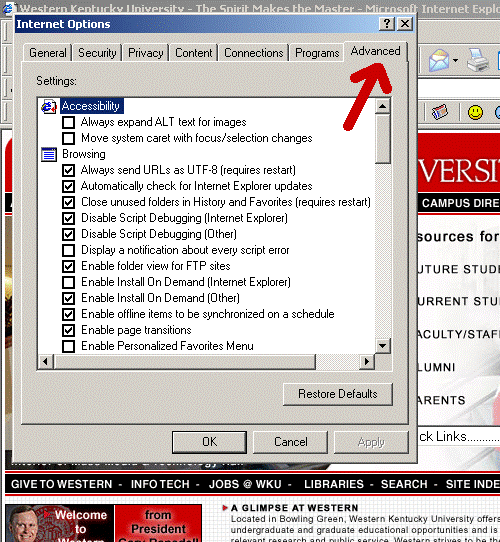The image size is (500, 542).
Task: Click the Accessibility category icon
Action: click(49, 106)
